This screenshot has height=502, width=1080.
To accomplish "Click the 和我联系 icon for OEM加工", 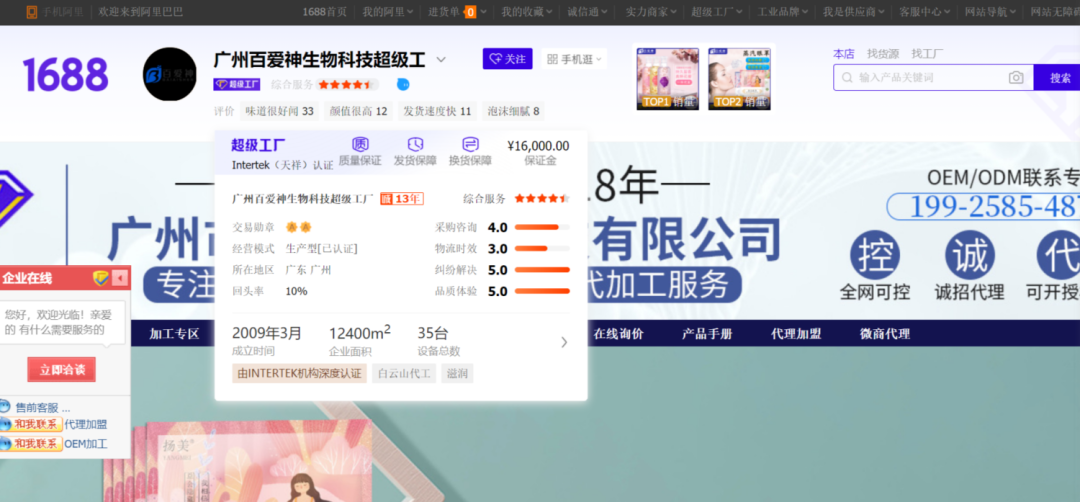I will (31, 443).
